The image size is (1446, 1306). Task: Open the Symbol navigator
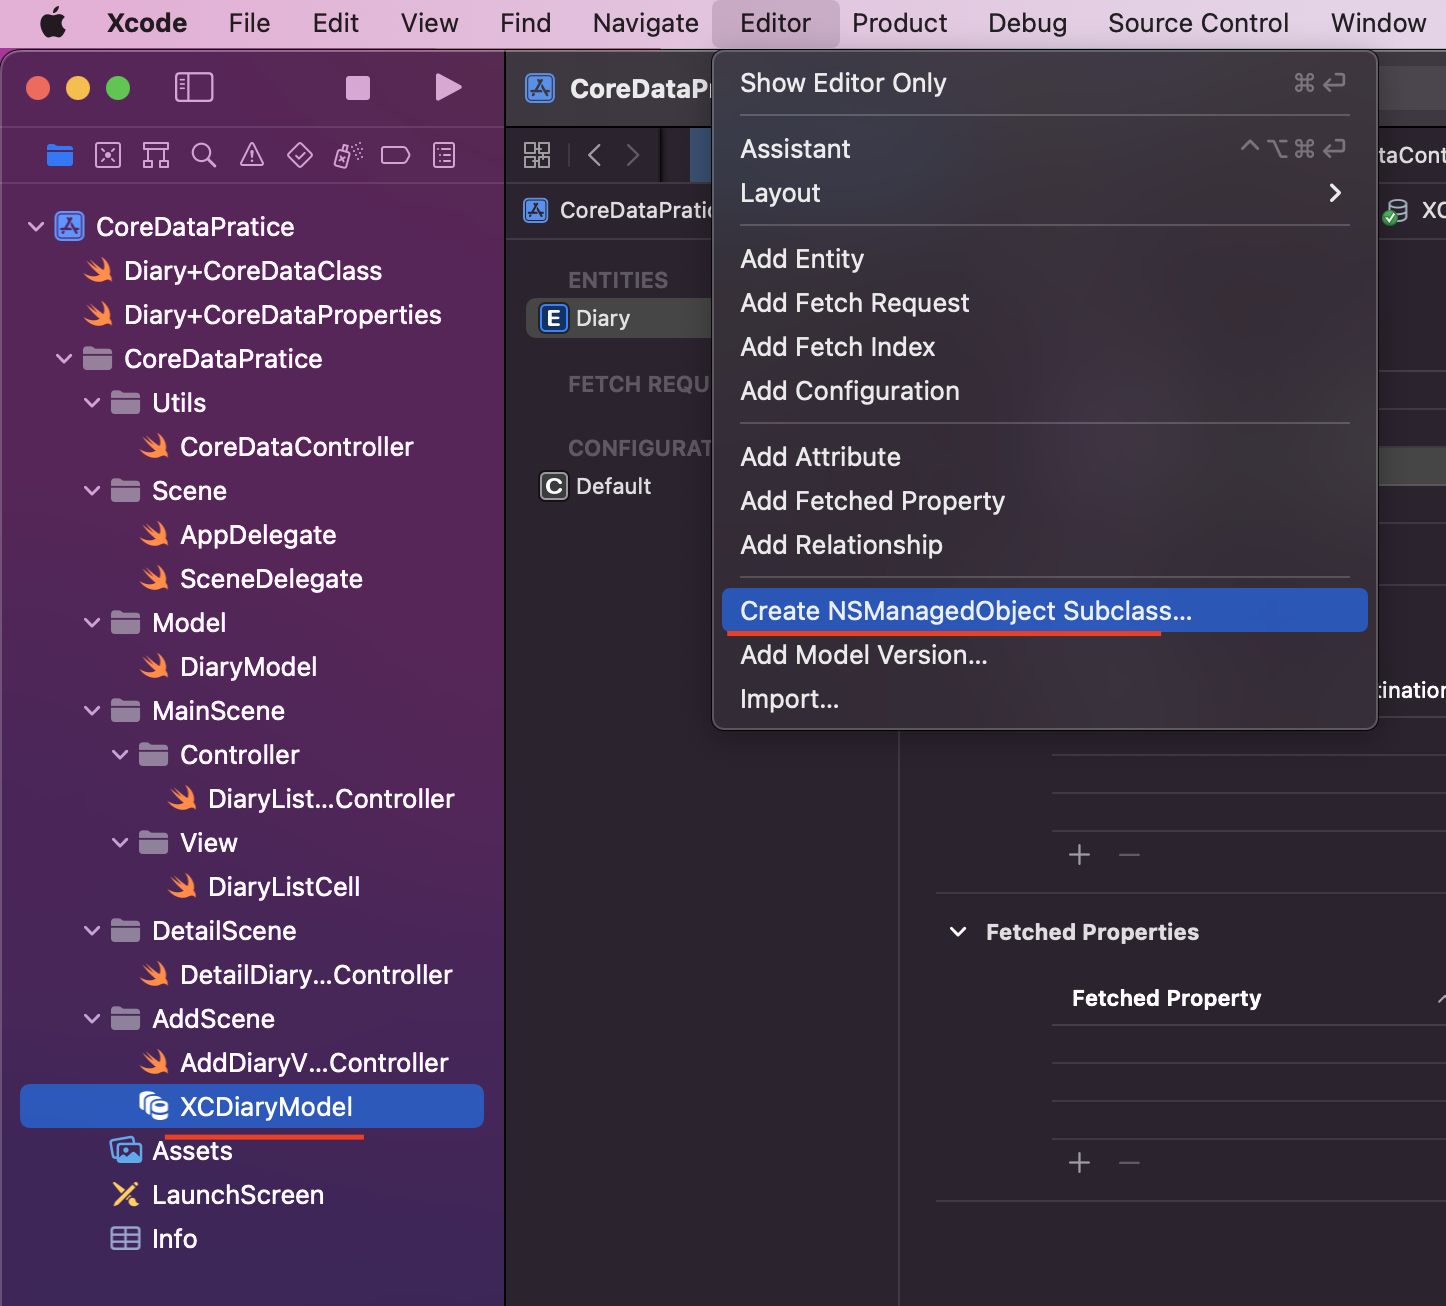click(x=156, y=155)
